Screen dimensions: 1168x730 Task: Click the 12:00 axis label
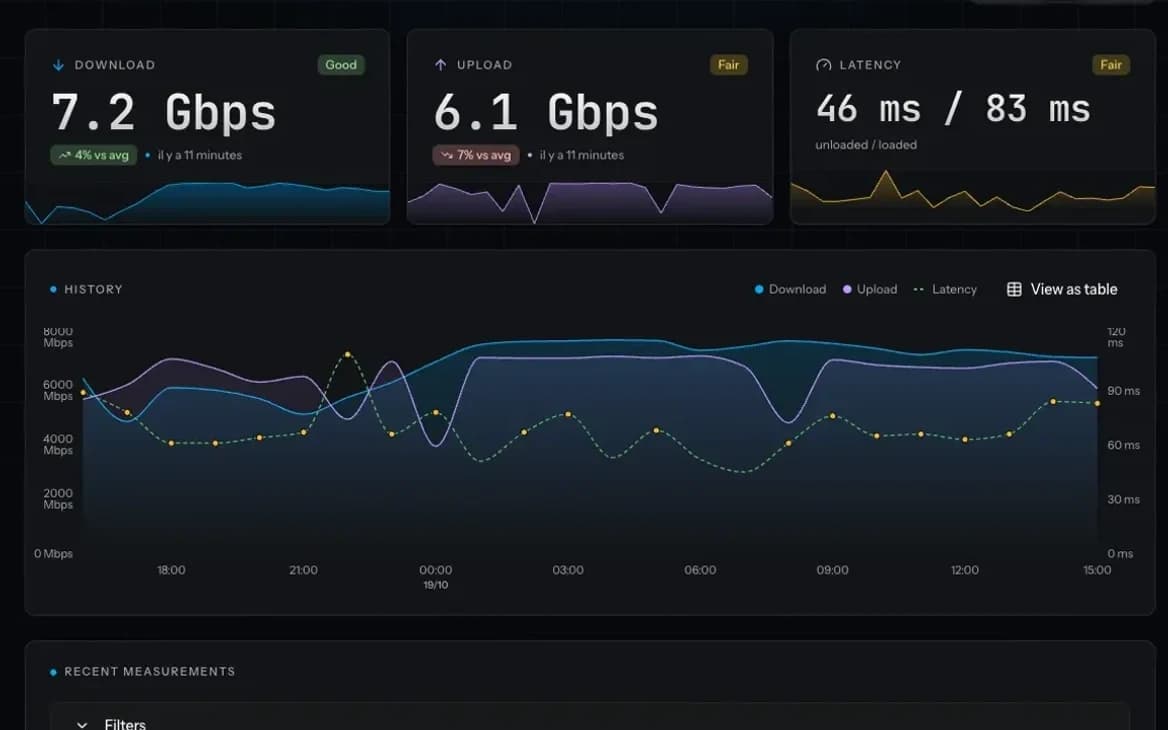(x=965, y=570)
